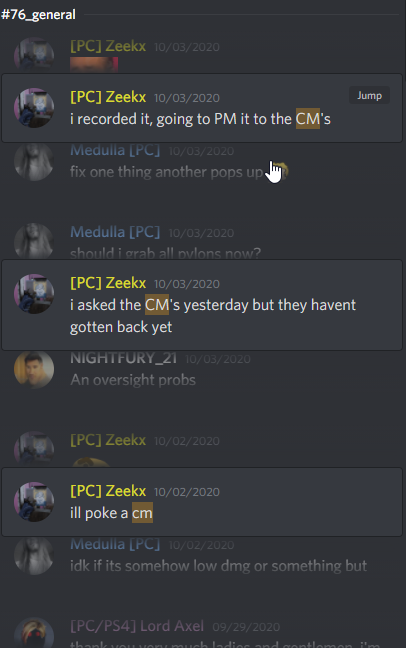Click the Jump button on first result
The height and width of the screenshot is (648, 406).
(369, 95)
